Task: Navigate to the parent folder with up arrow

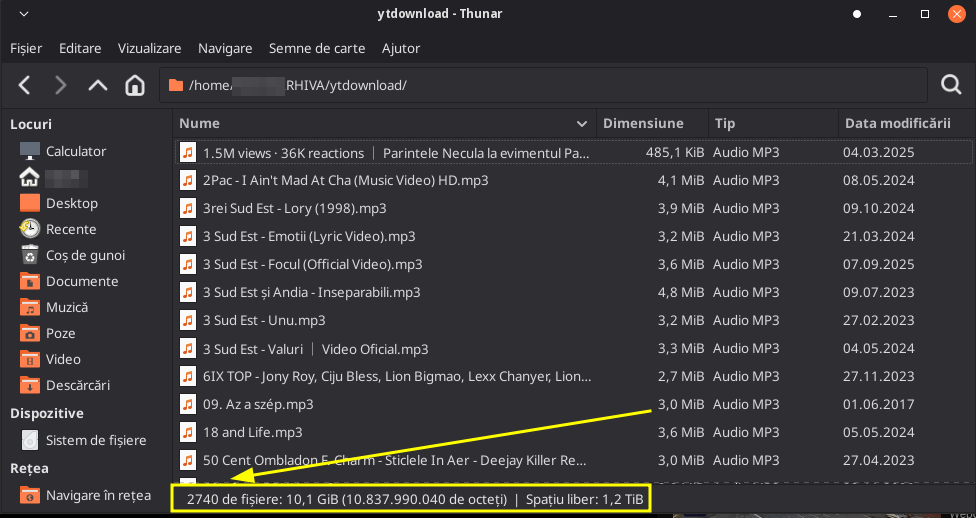Action: (97, 85)
